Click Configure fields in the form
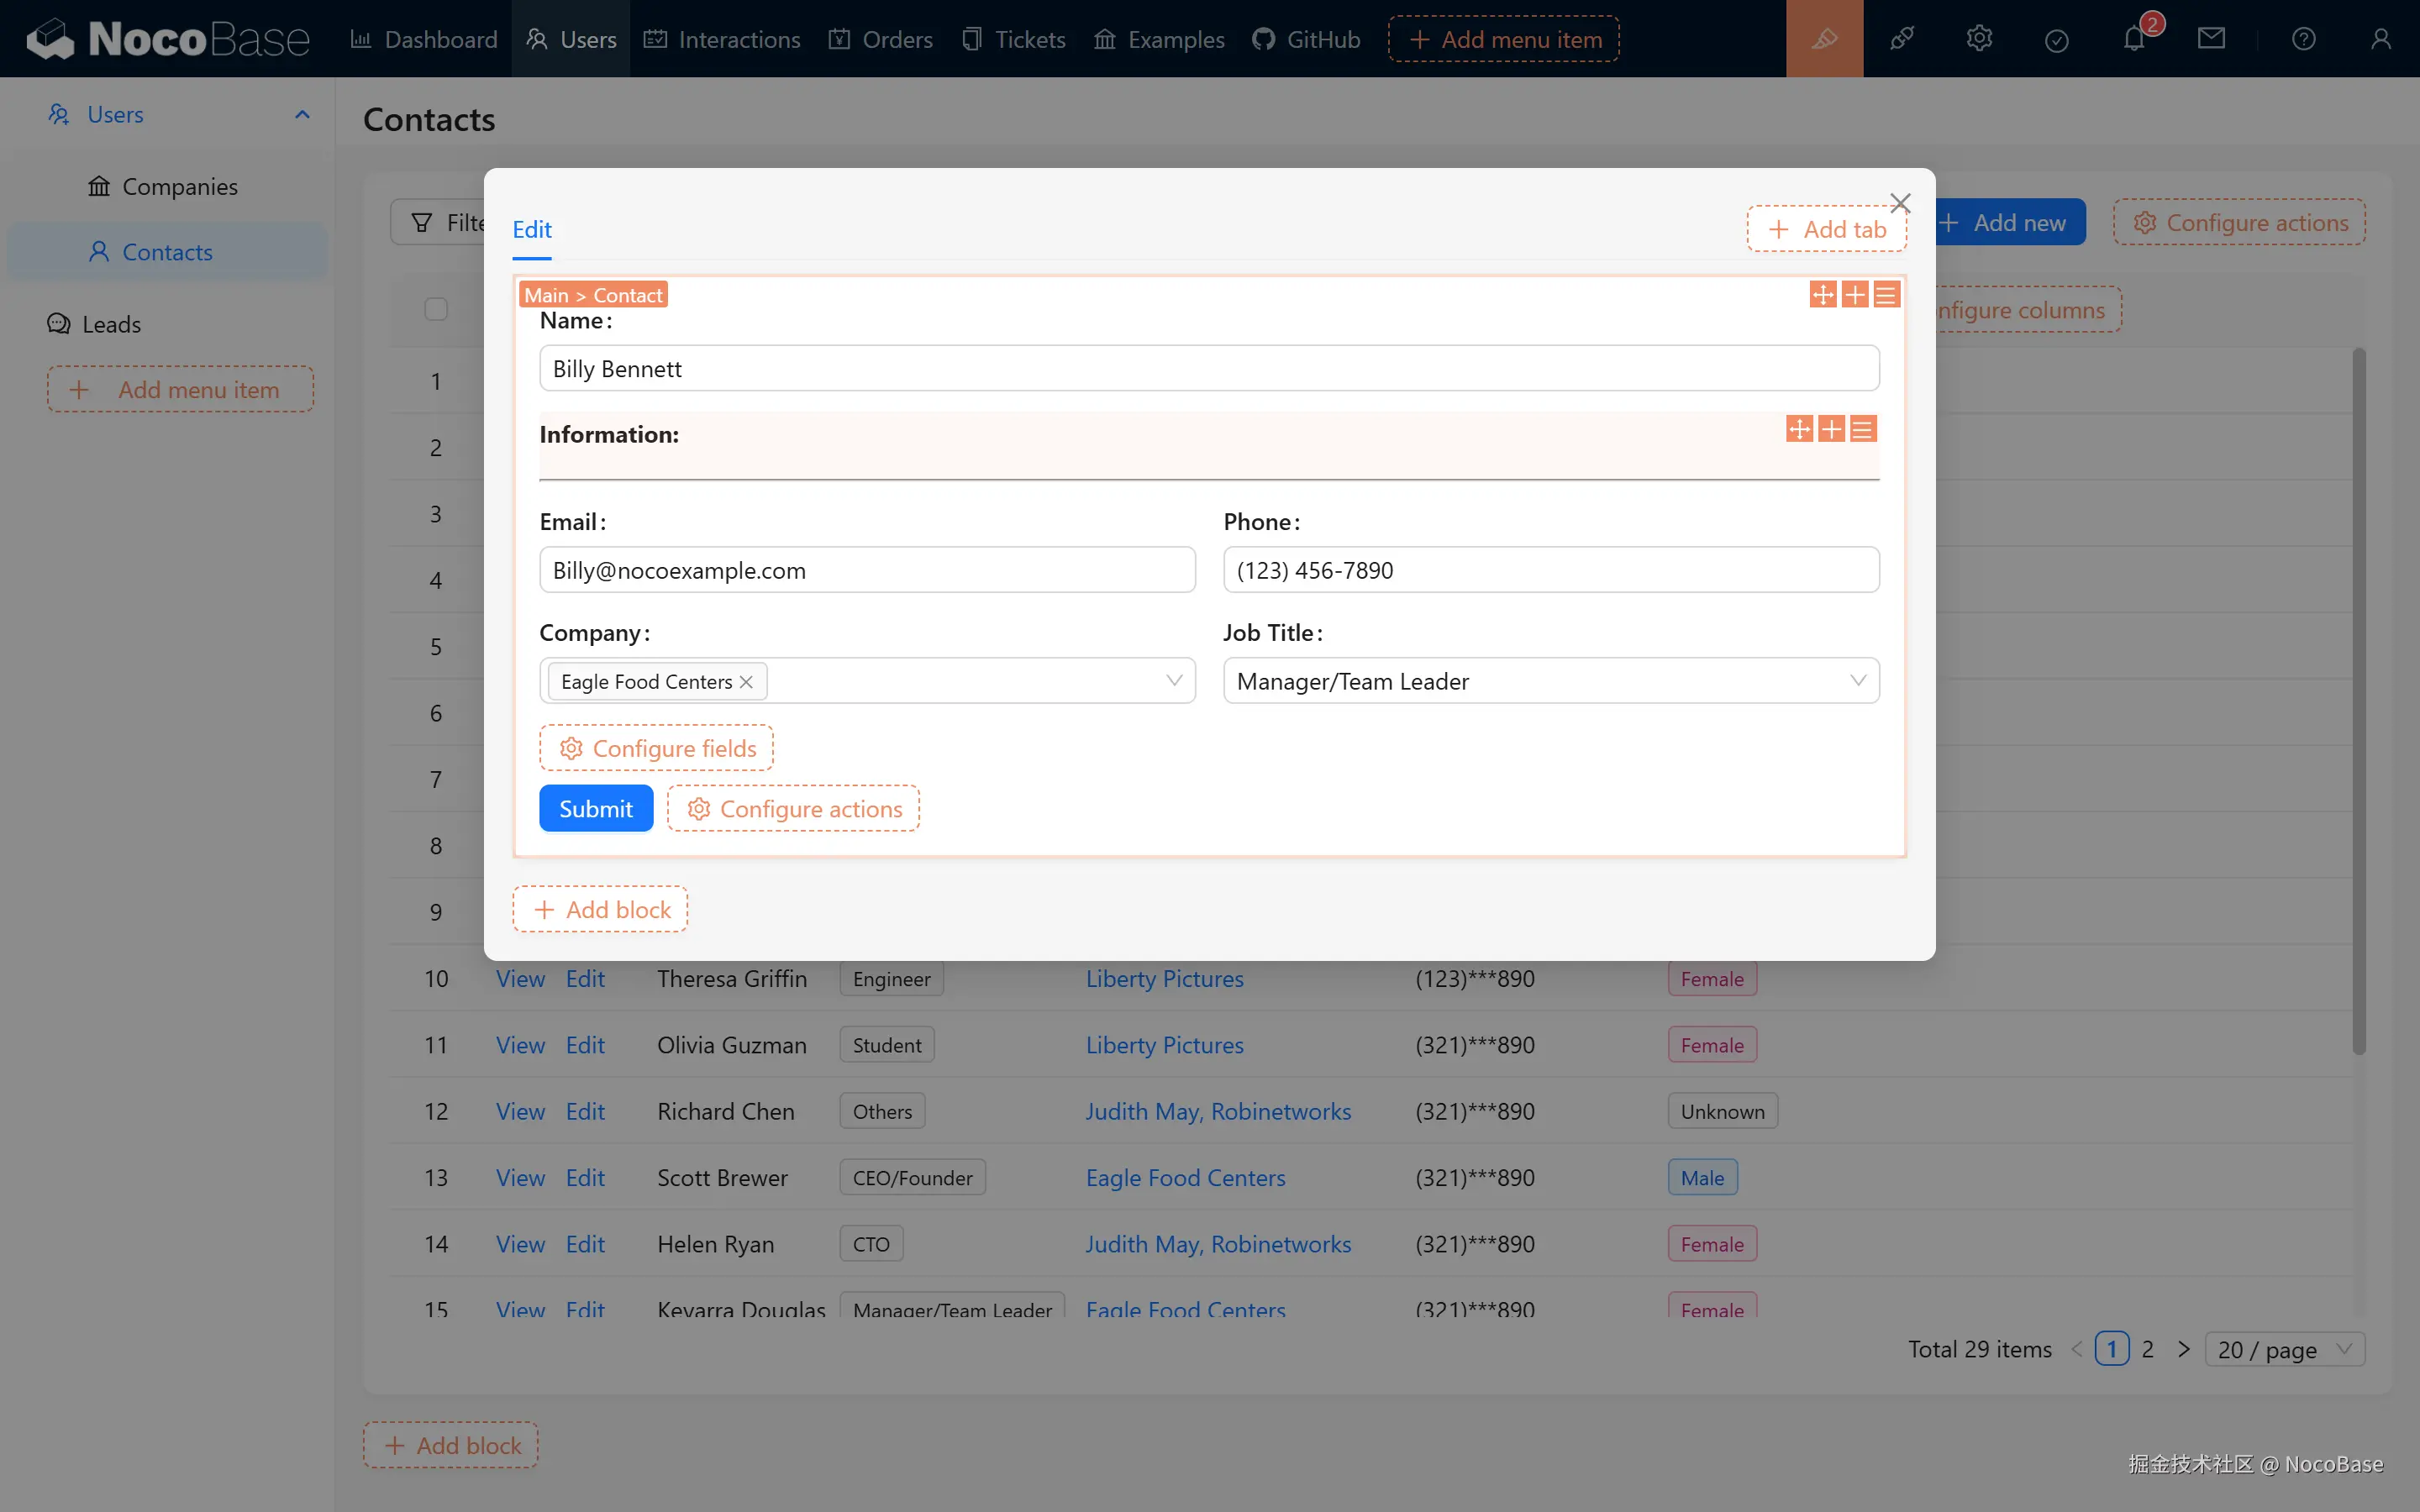Screen dimensions: 2420x1512 [656, 748]
